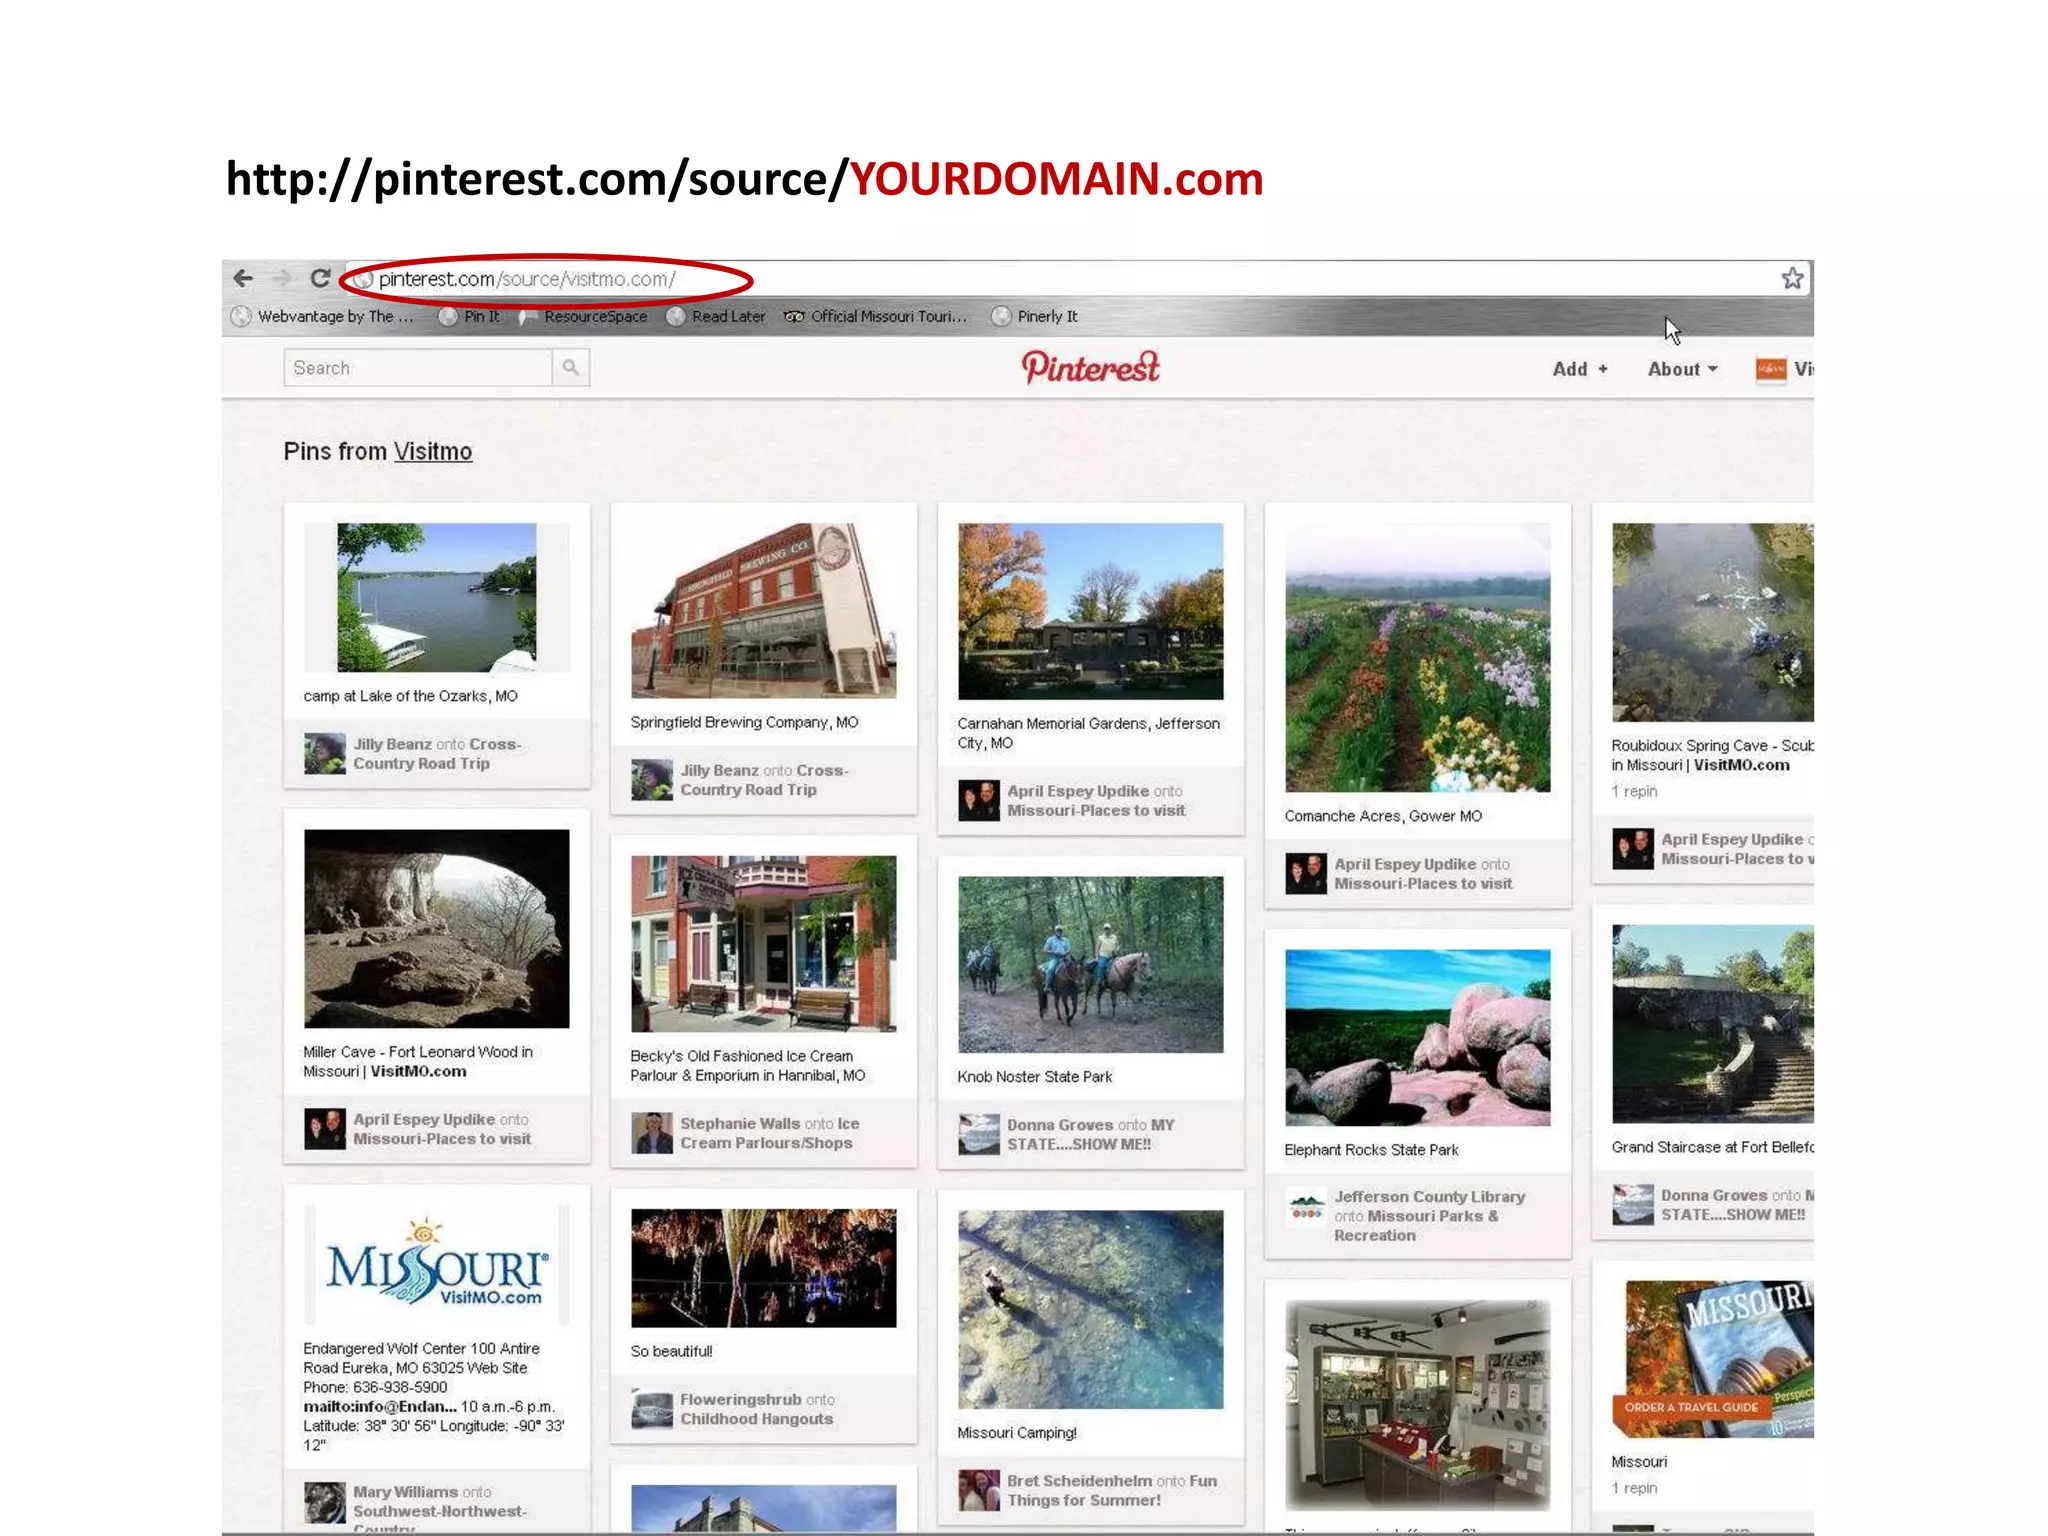The width and height of the screenshot is (2048, 1536).
Task: Click Jilly Beanz avatar under Lake Ozarks pin
Action: [324, 753]
